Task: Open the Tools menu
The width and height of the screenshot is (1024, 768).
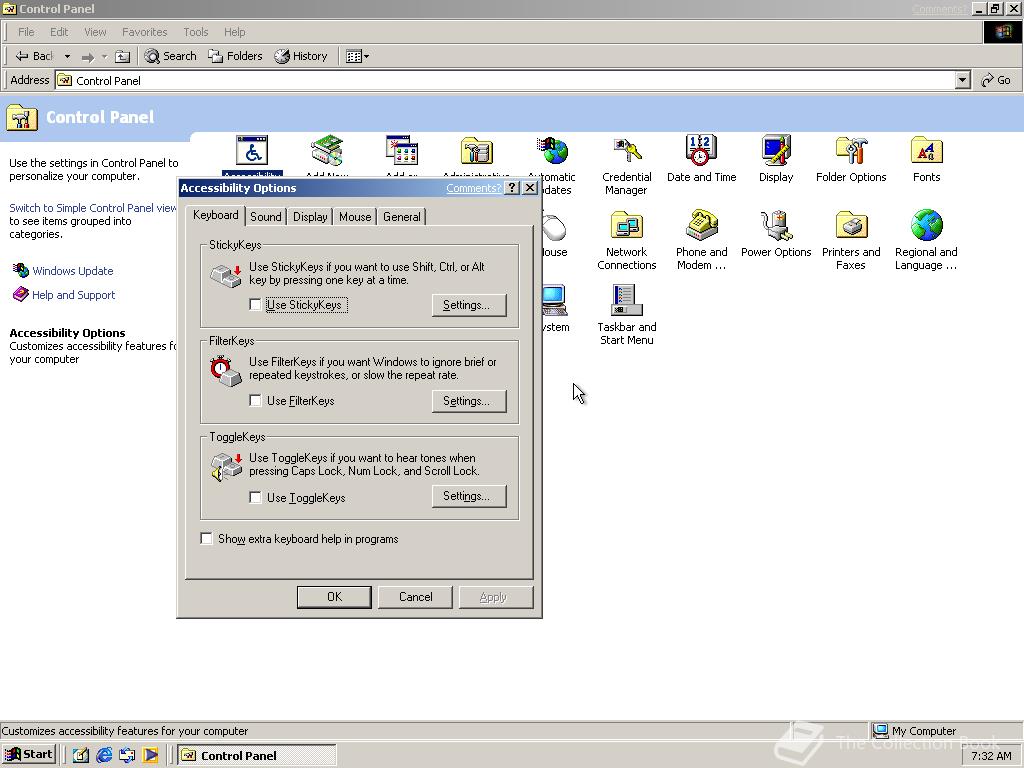Action: (x=195, y=32)
